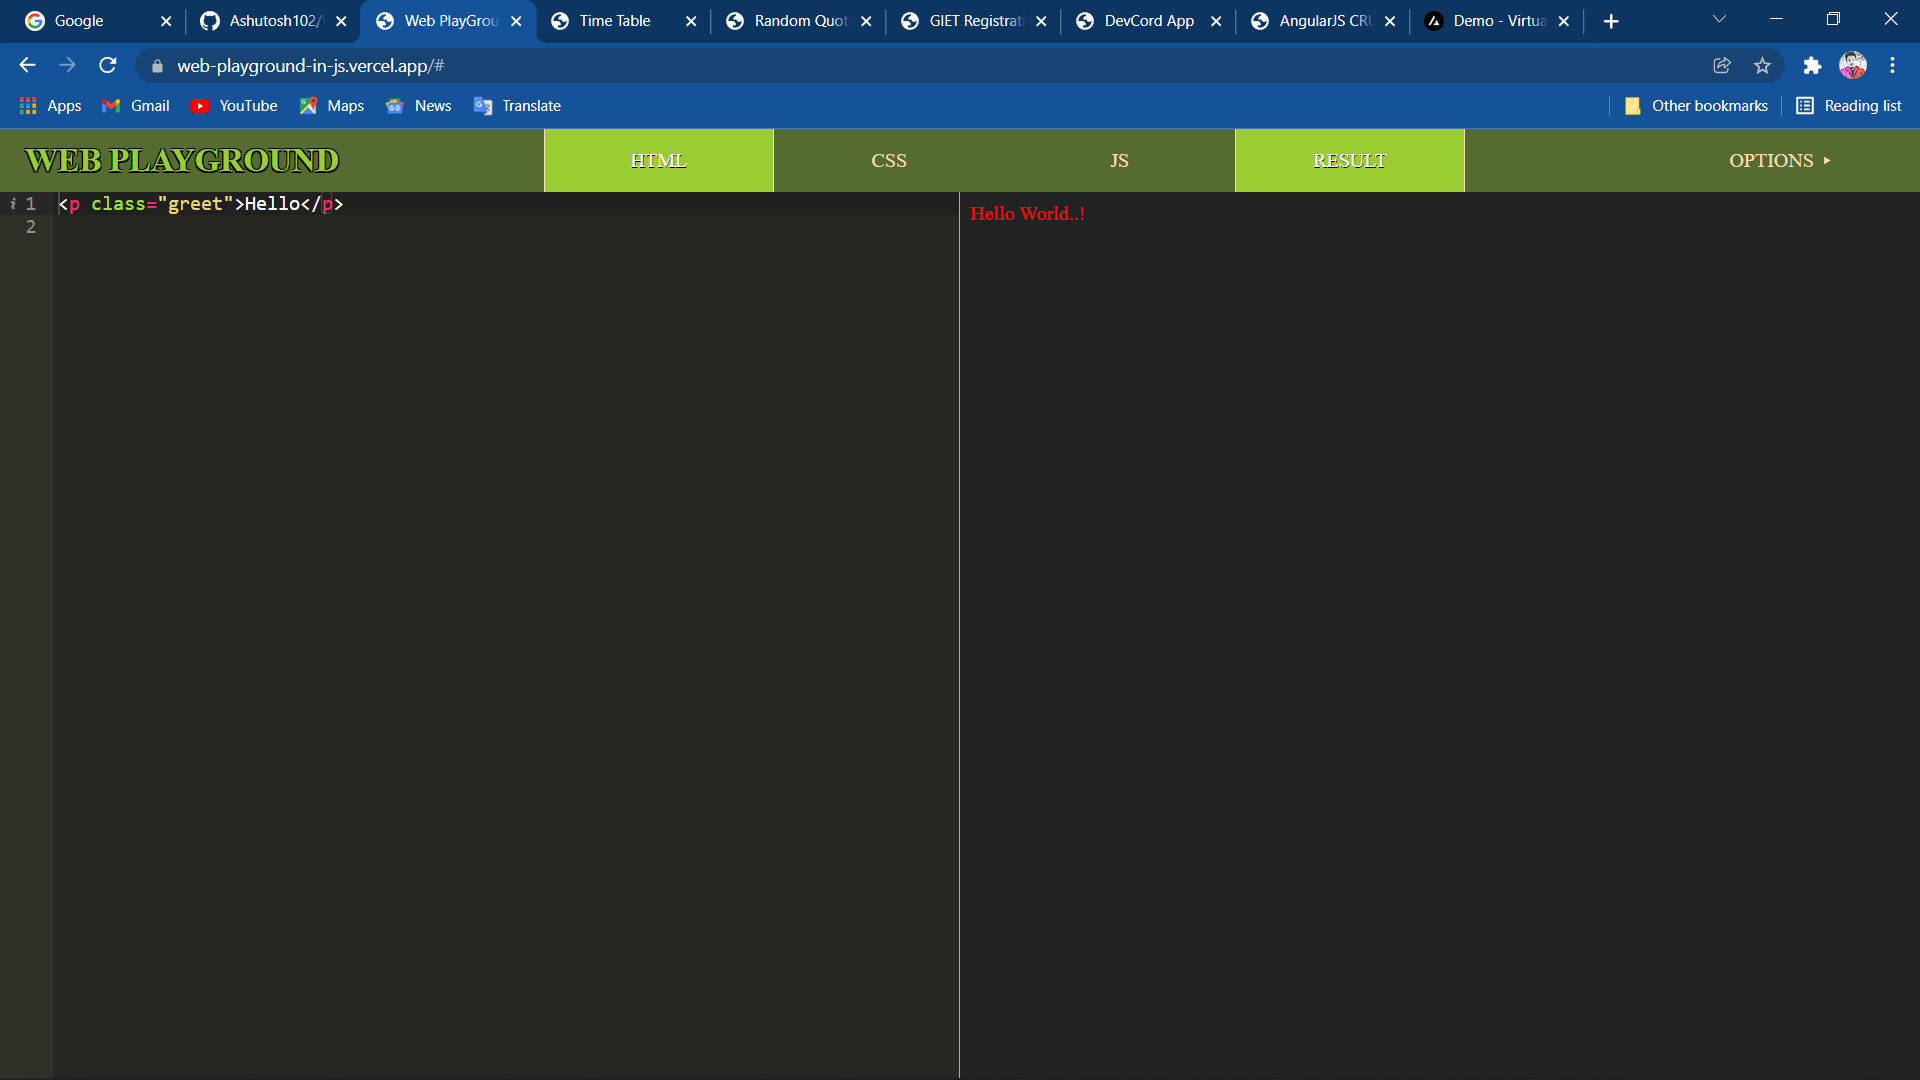Open the profile avatar icon
The width and height of the screenshot is (1920, 1080).
[x=1853, y=65]
